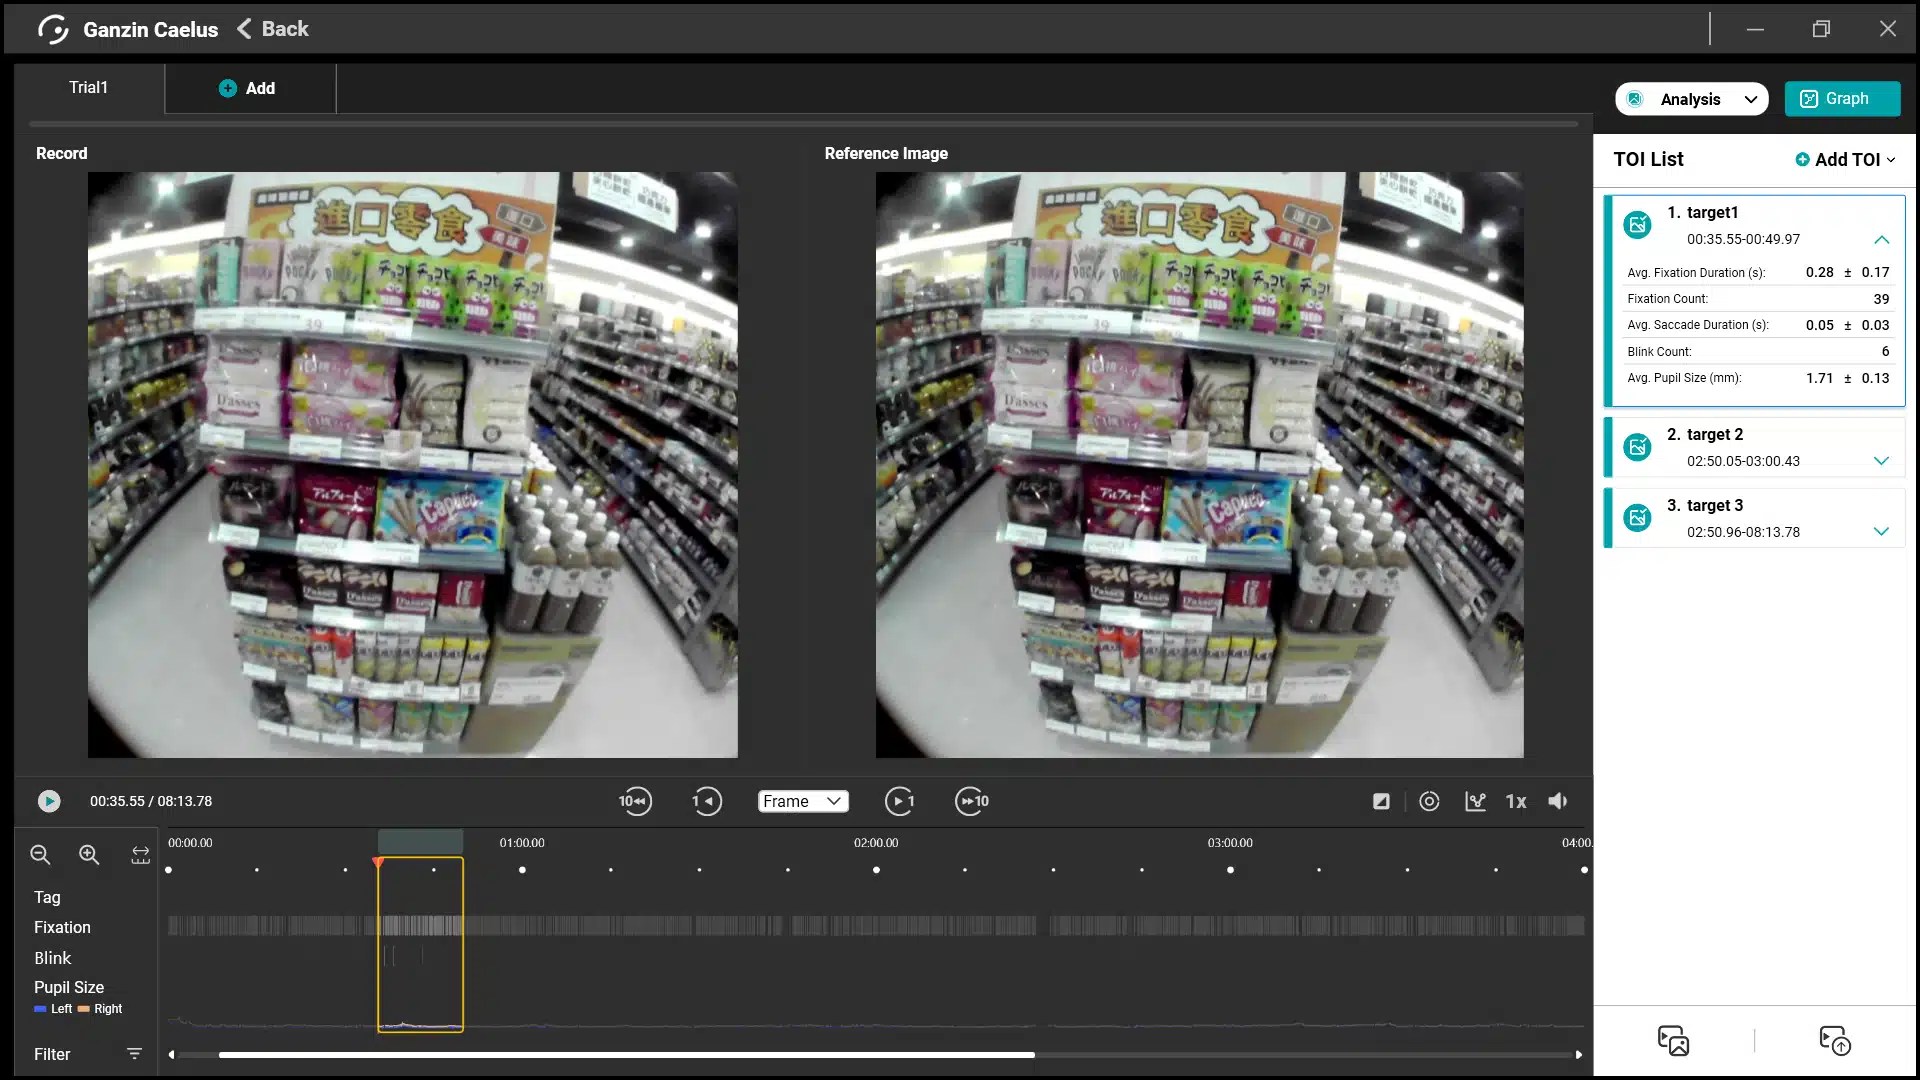Viewport: 1920px width, 1080px height.
Task: Select the highlighted TOI region on timeline
Action: point(420,944)
